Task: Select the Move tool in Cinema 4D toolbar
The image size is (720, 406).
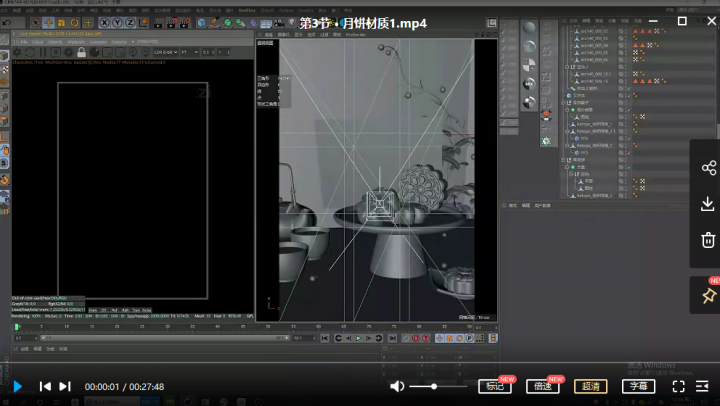Action: [48, 23]
